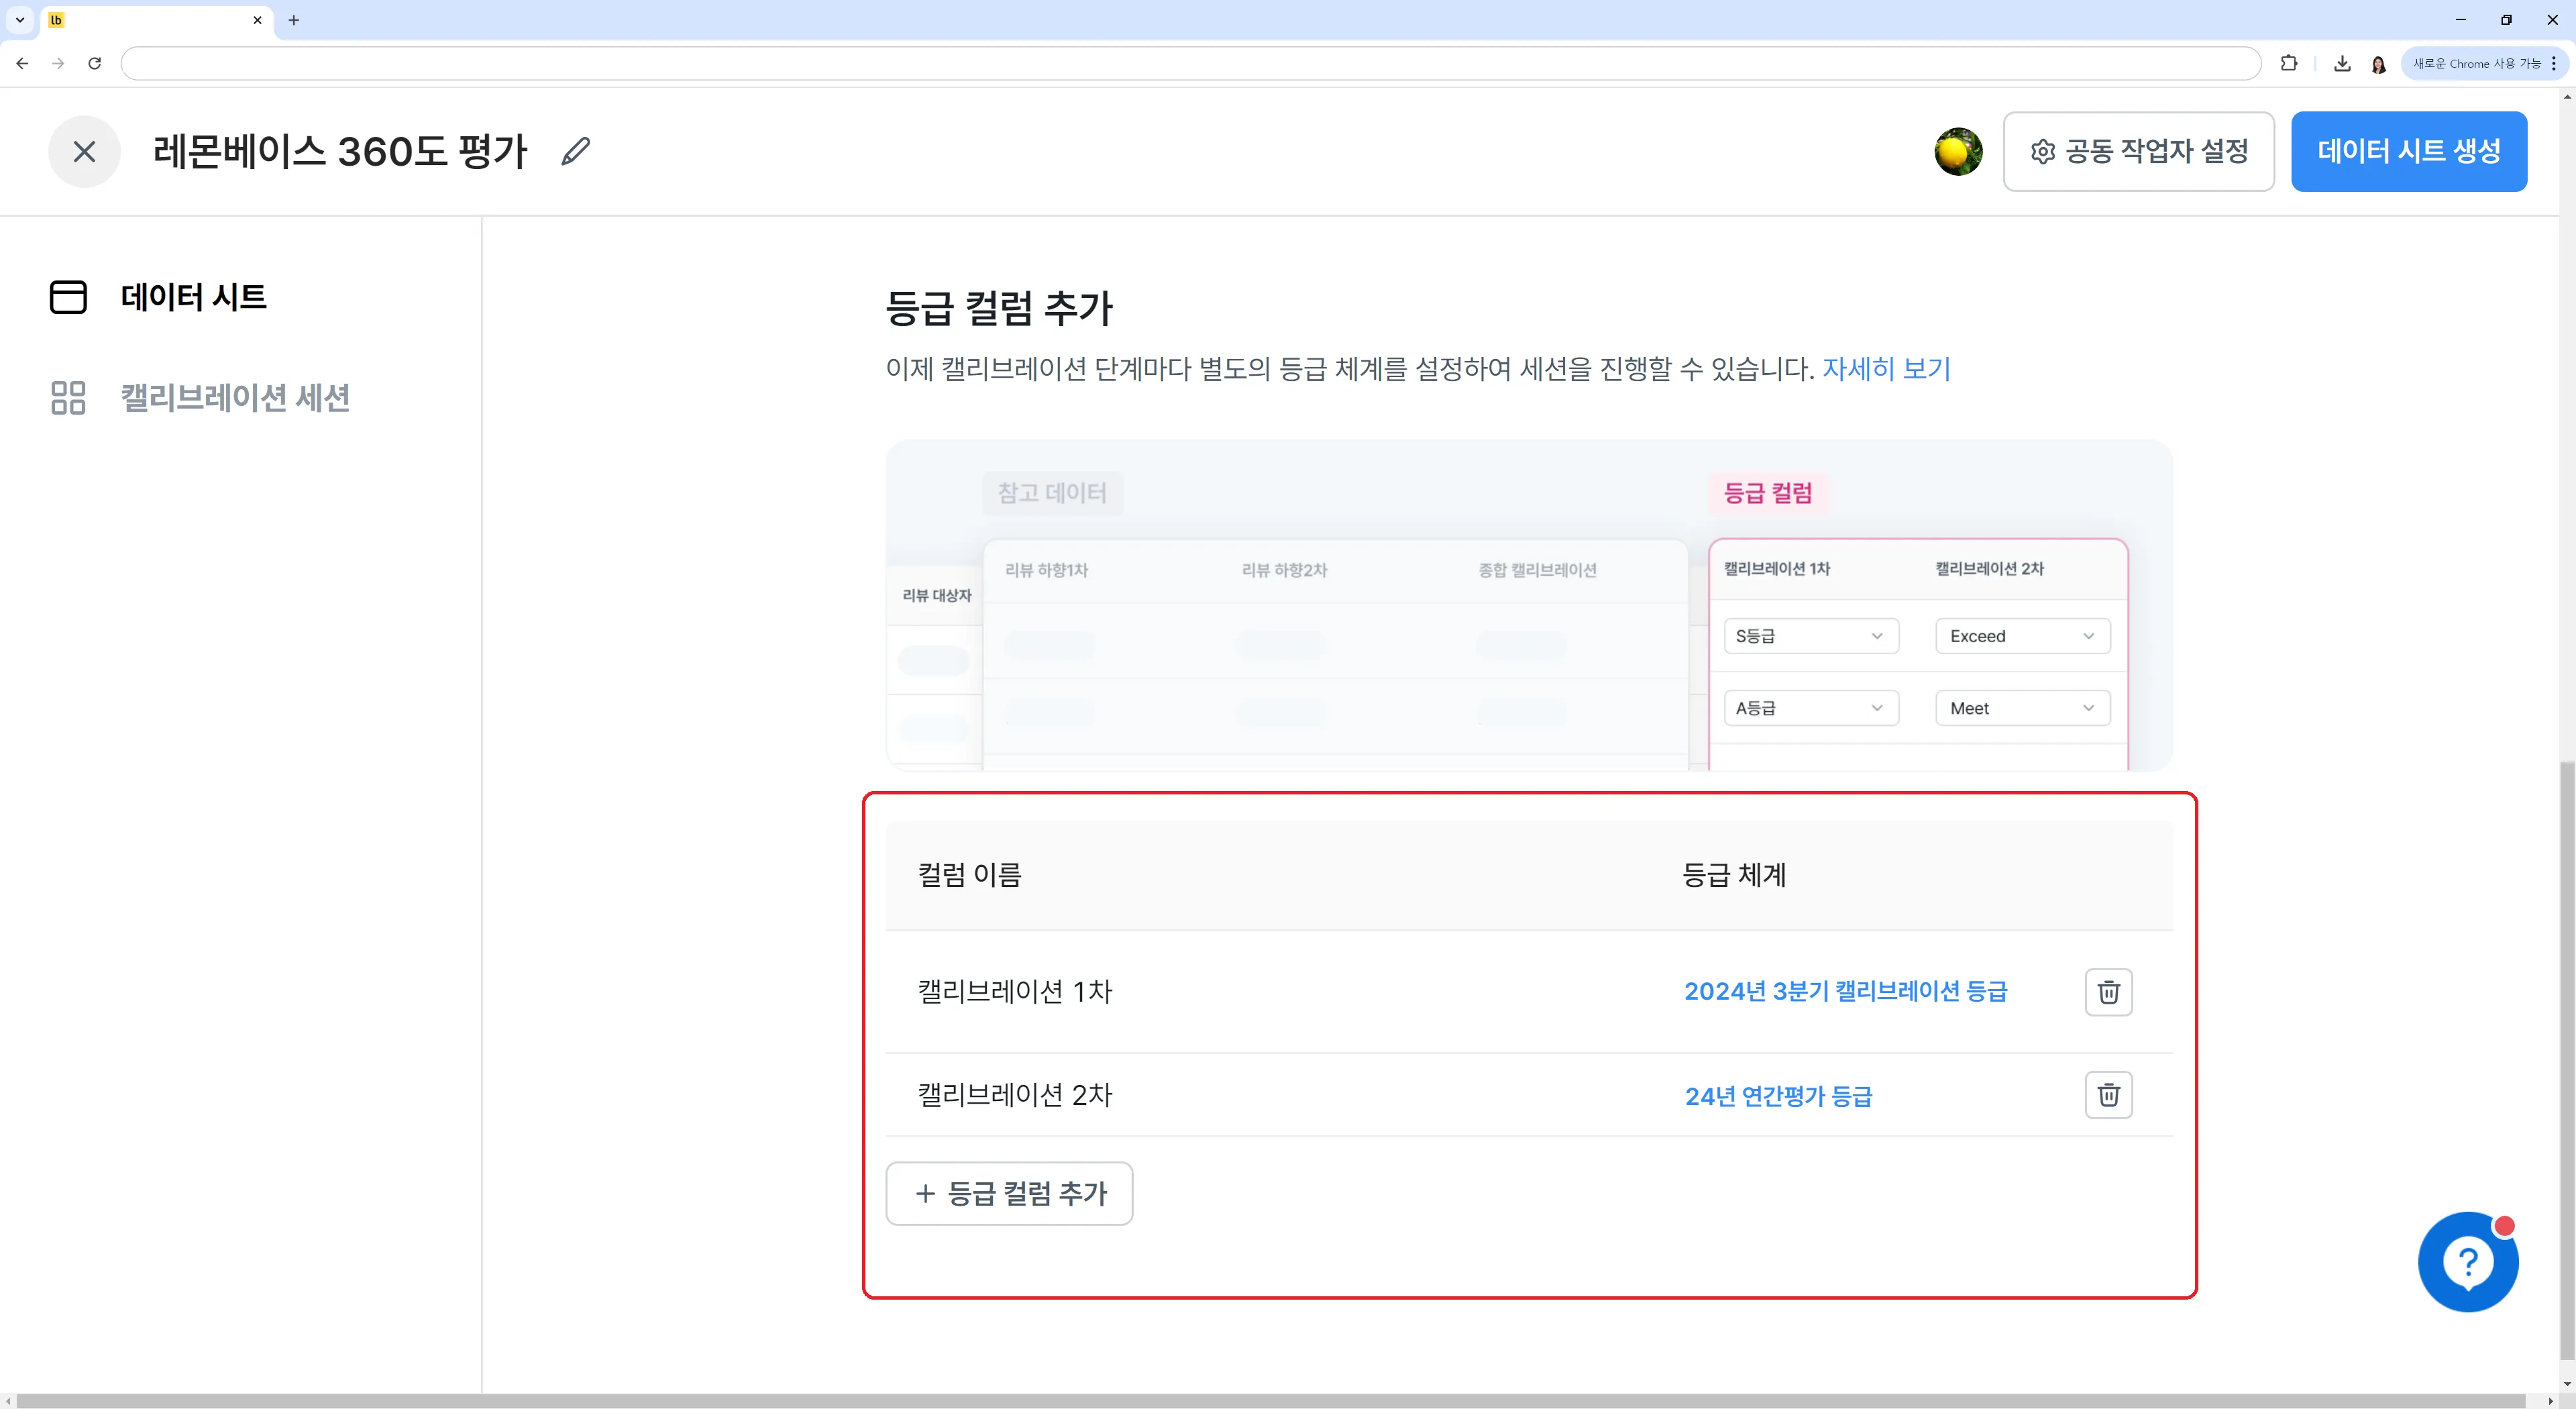Viewport: 2576px width, 1409px height.
Task: Click the browser forward arrow
Action: tap(58, 63)
